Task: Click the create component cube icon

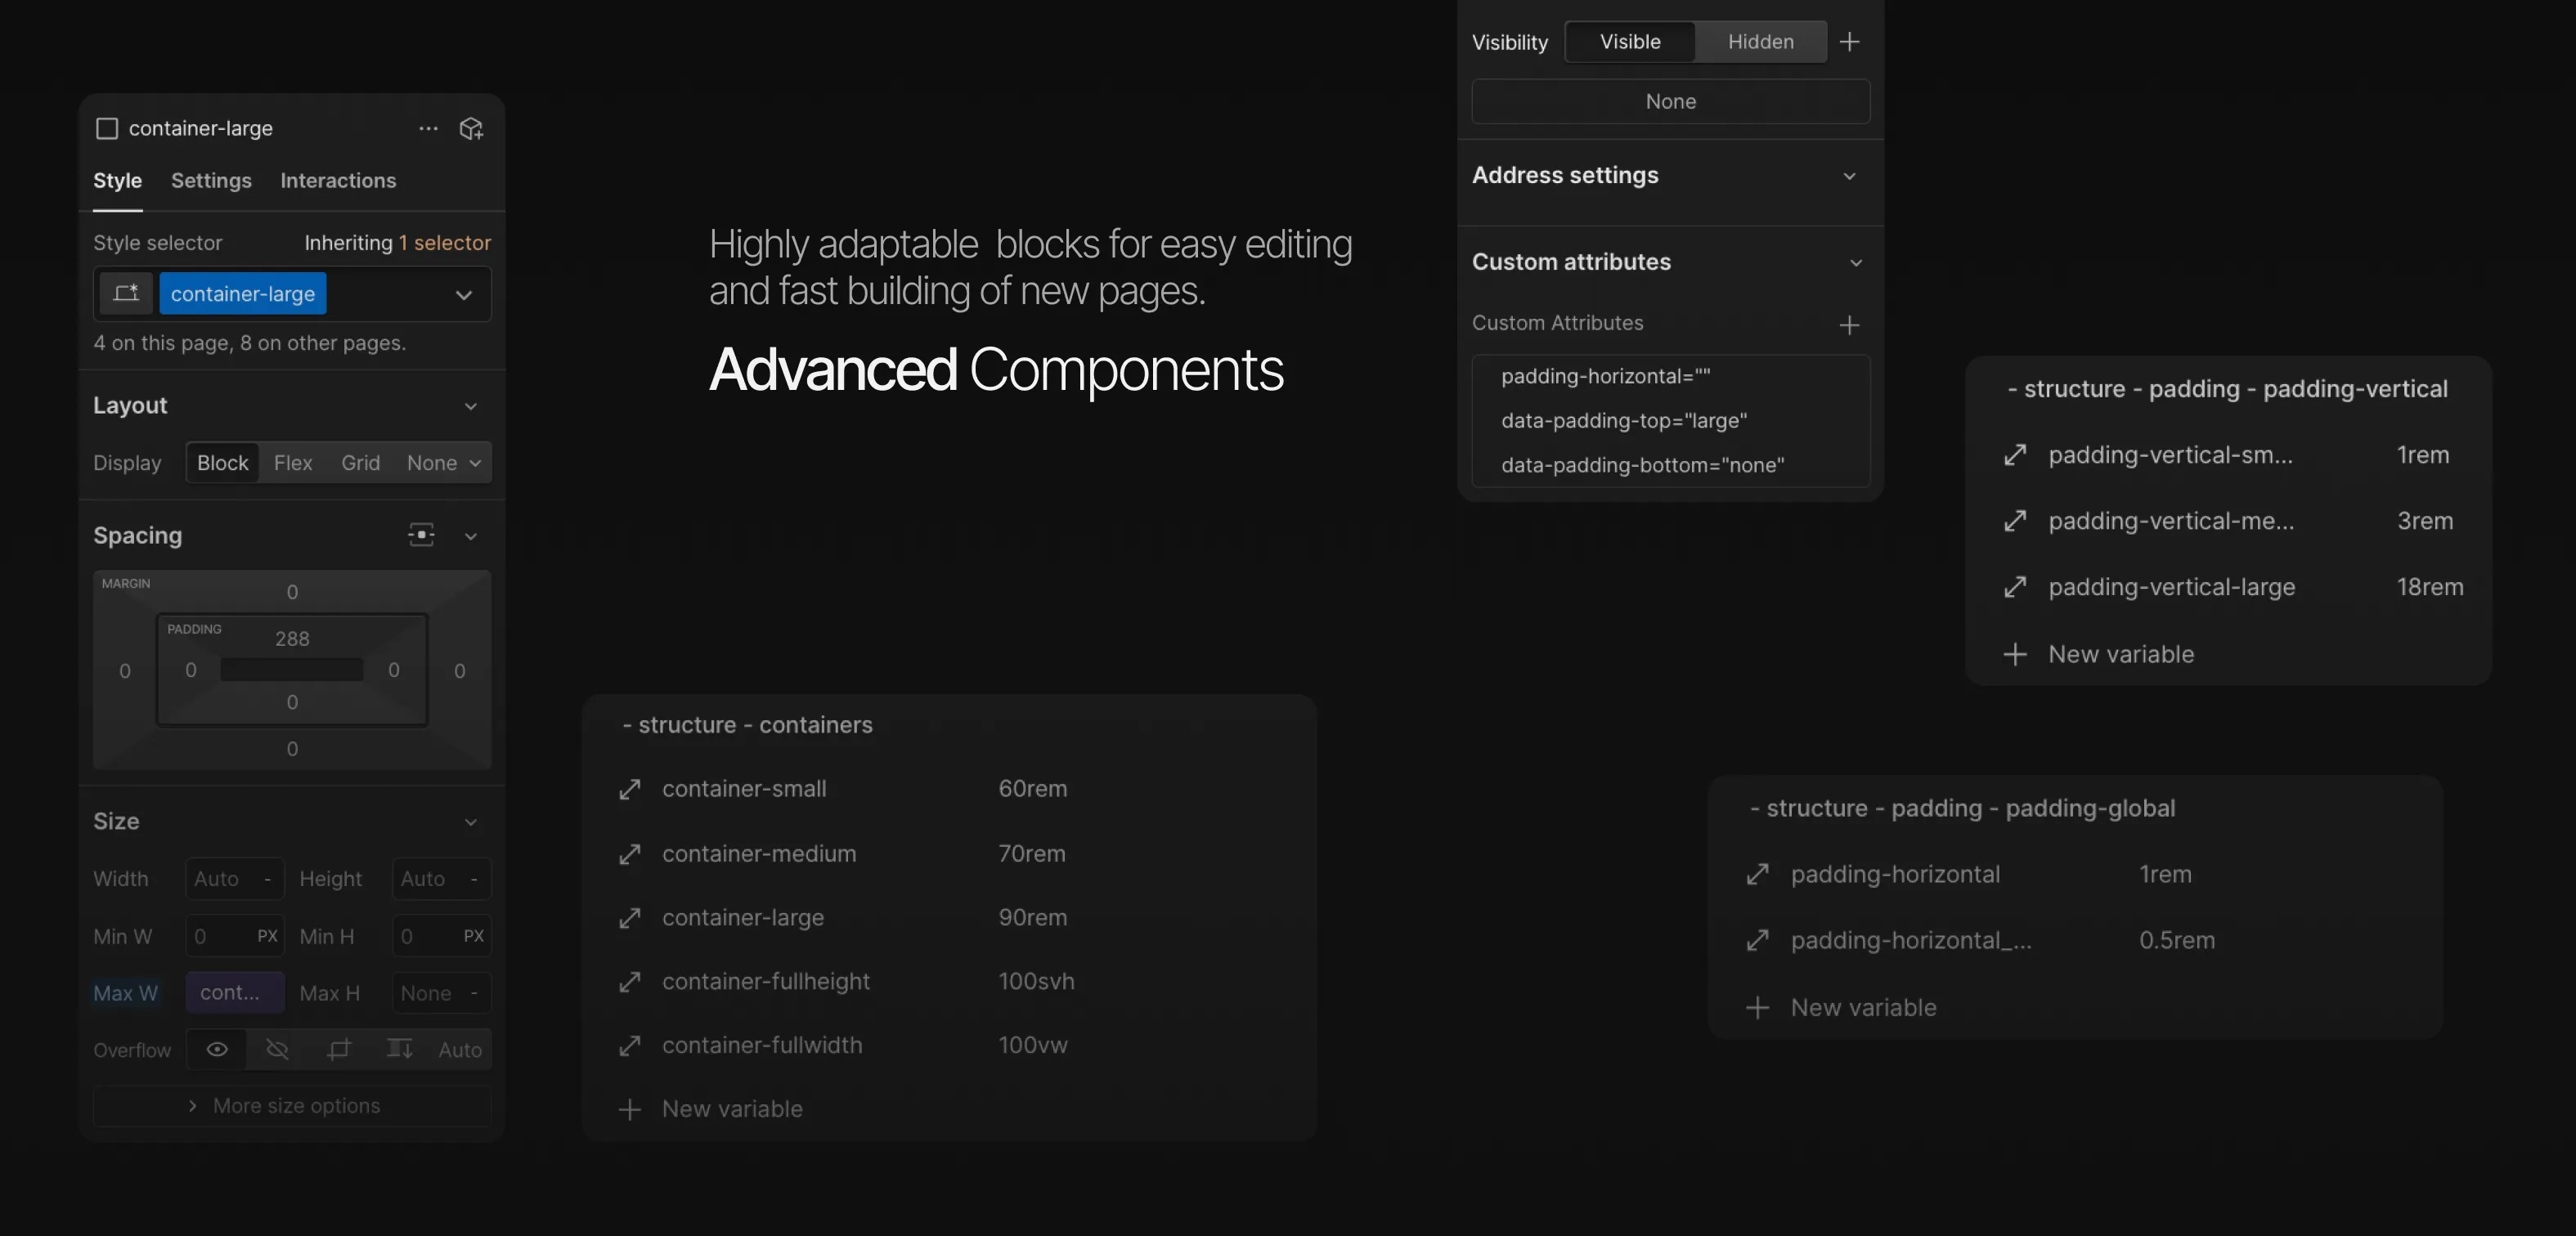Action: (x=471, y=128)
